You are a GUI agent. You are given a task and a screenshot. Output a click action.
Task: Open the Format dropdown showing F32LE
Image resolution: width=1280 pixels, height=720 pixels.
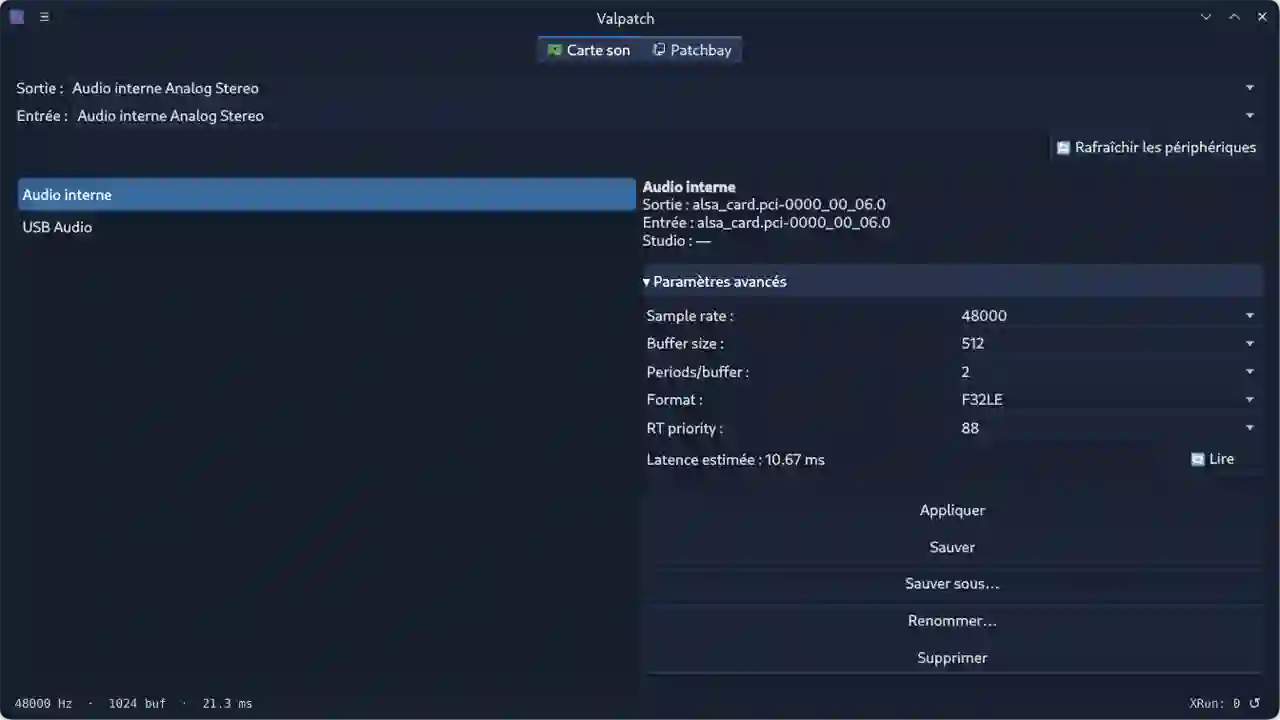coord(1108,400)
